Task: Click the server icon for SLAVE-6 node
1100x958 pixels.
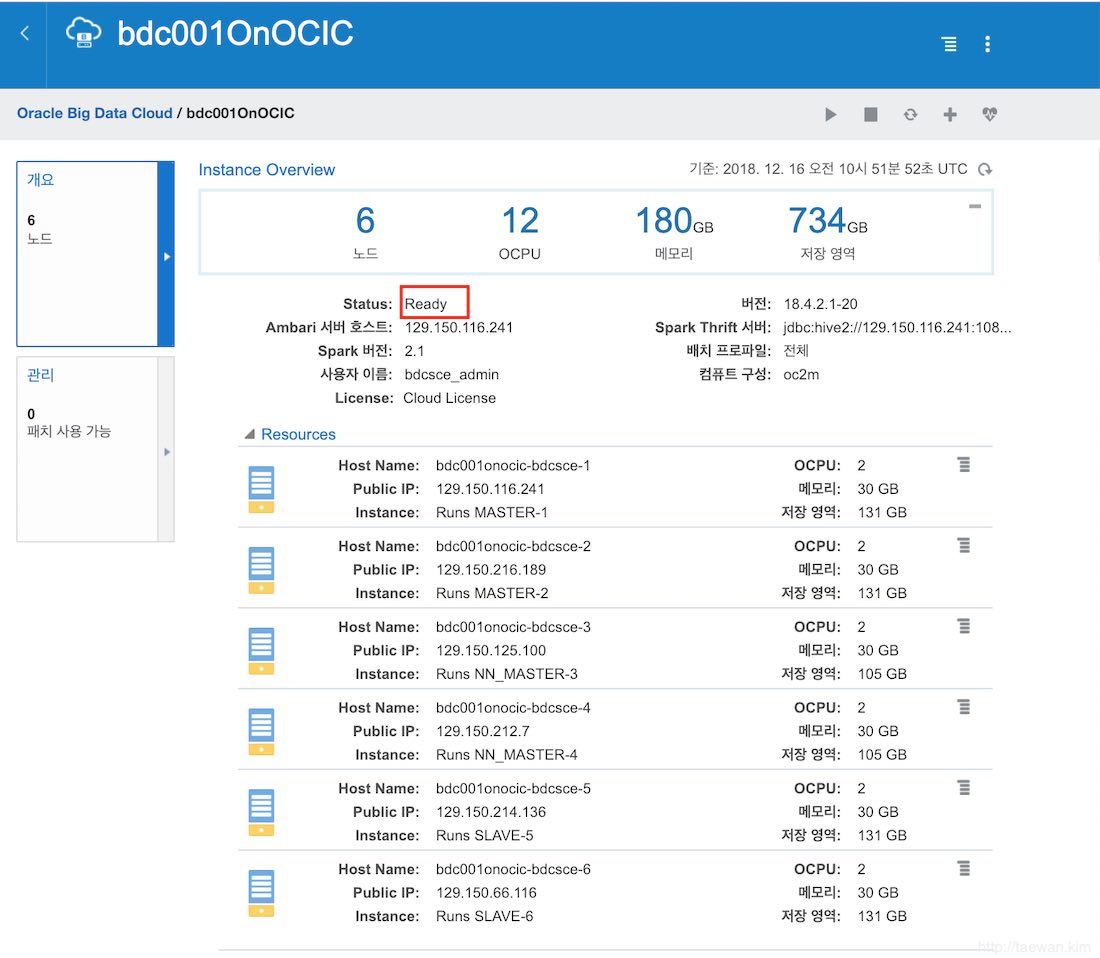Action: click(x=261, y=893)
